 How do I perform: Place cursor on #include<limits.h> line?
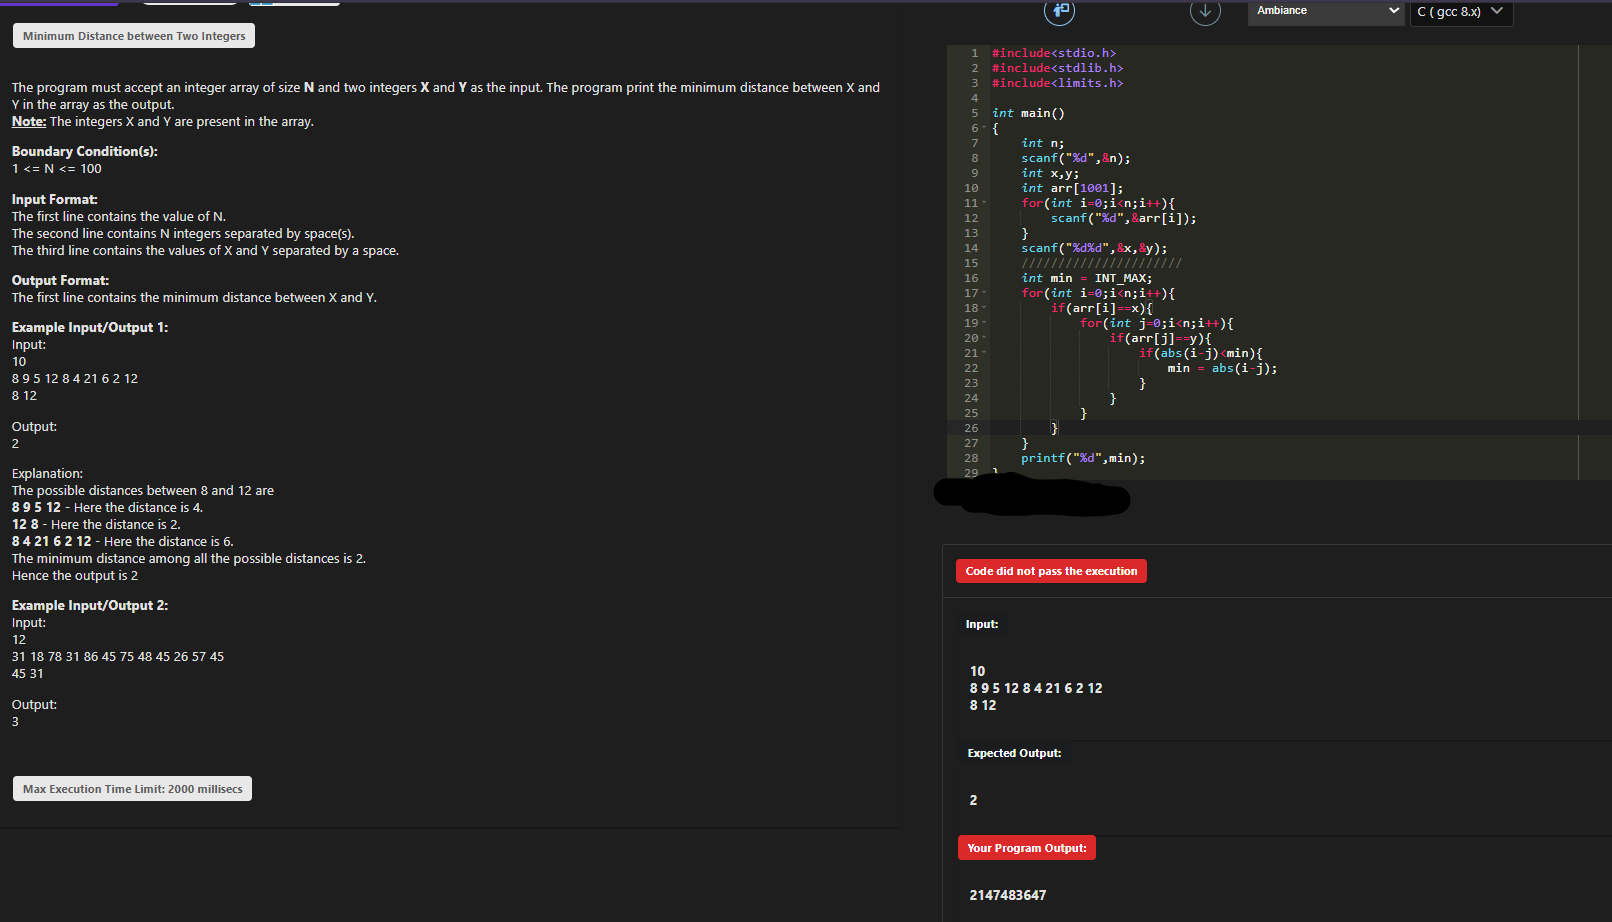click(1057, 83)
